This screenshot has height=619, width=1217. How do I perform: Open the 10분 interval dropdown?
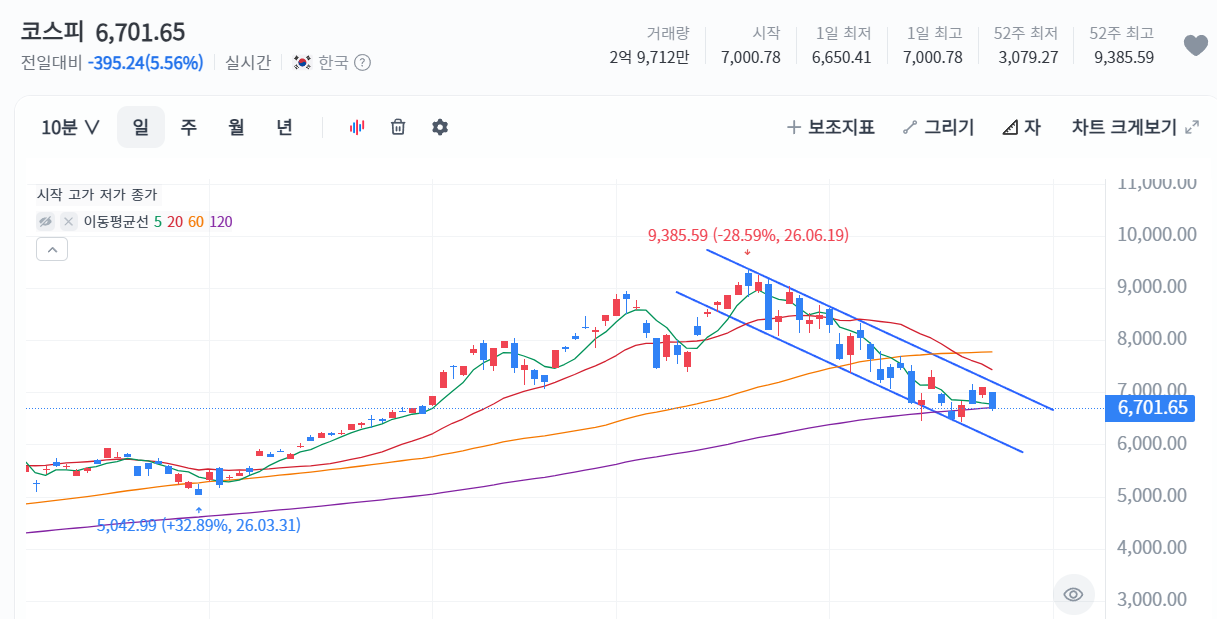tap(70, 127)
